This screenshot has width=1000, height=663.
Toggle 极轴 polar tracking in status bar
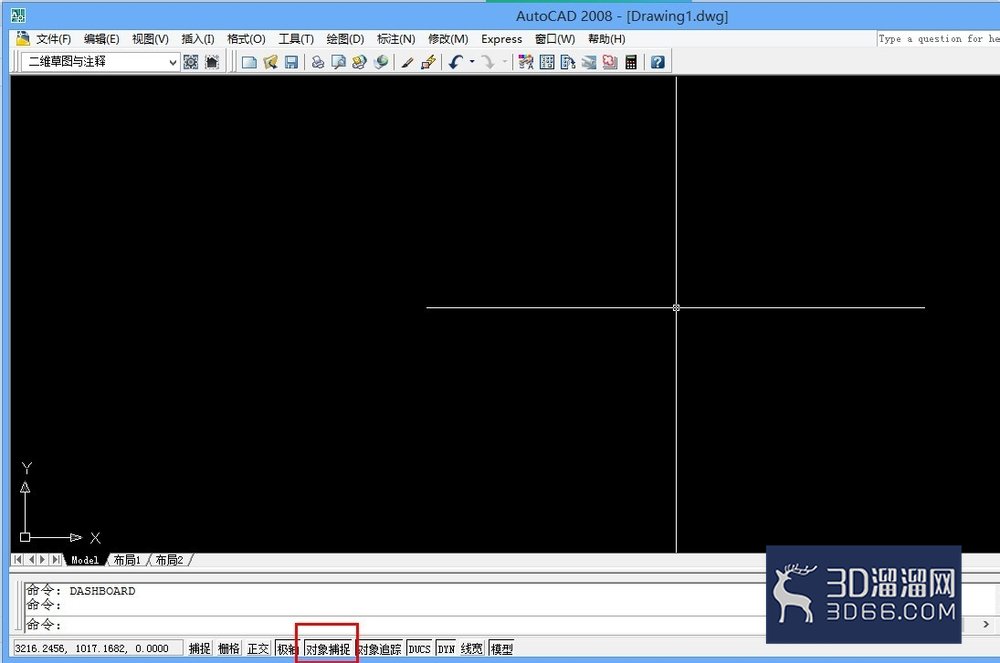286,648
